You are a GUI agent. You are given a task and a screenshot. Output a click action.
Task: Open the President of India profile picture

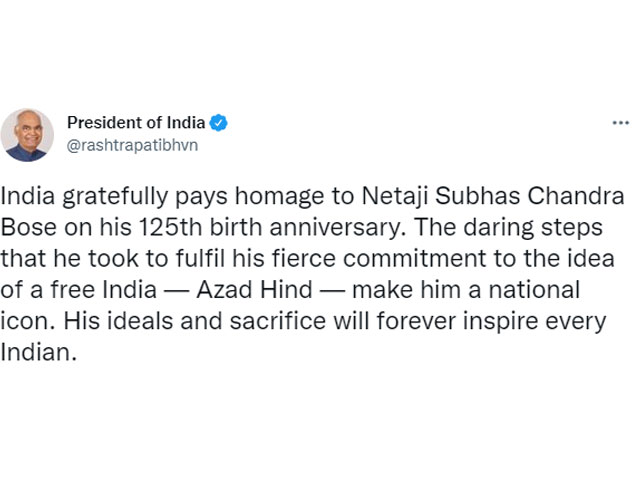(27, 135)
